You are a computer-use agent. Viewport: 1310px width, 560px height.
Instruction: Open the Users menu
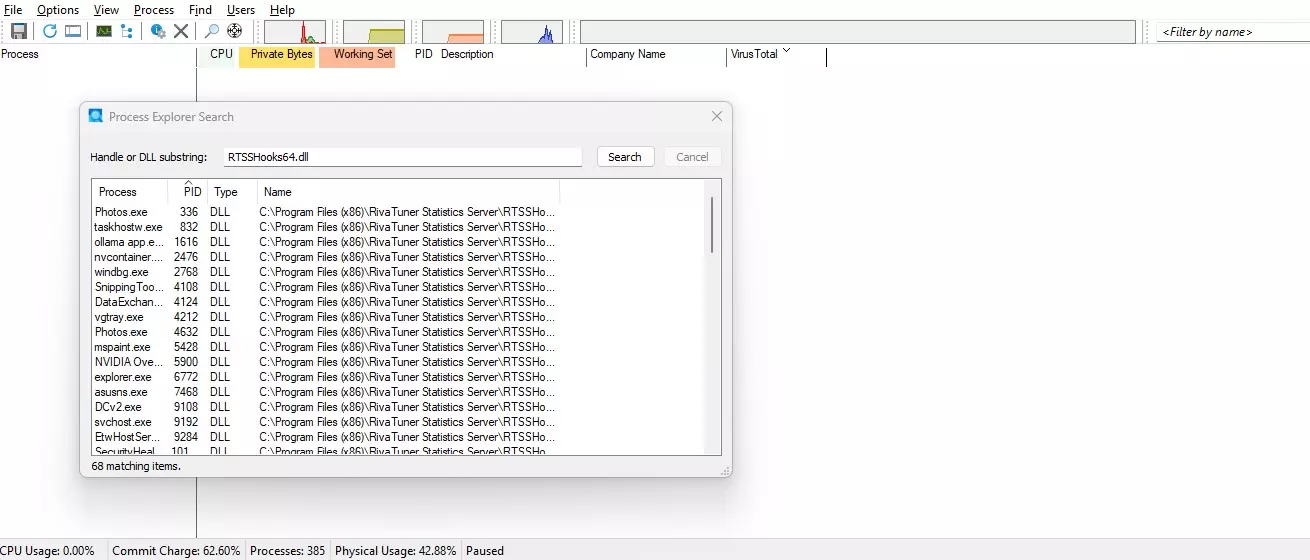[241, 10]
